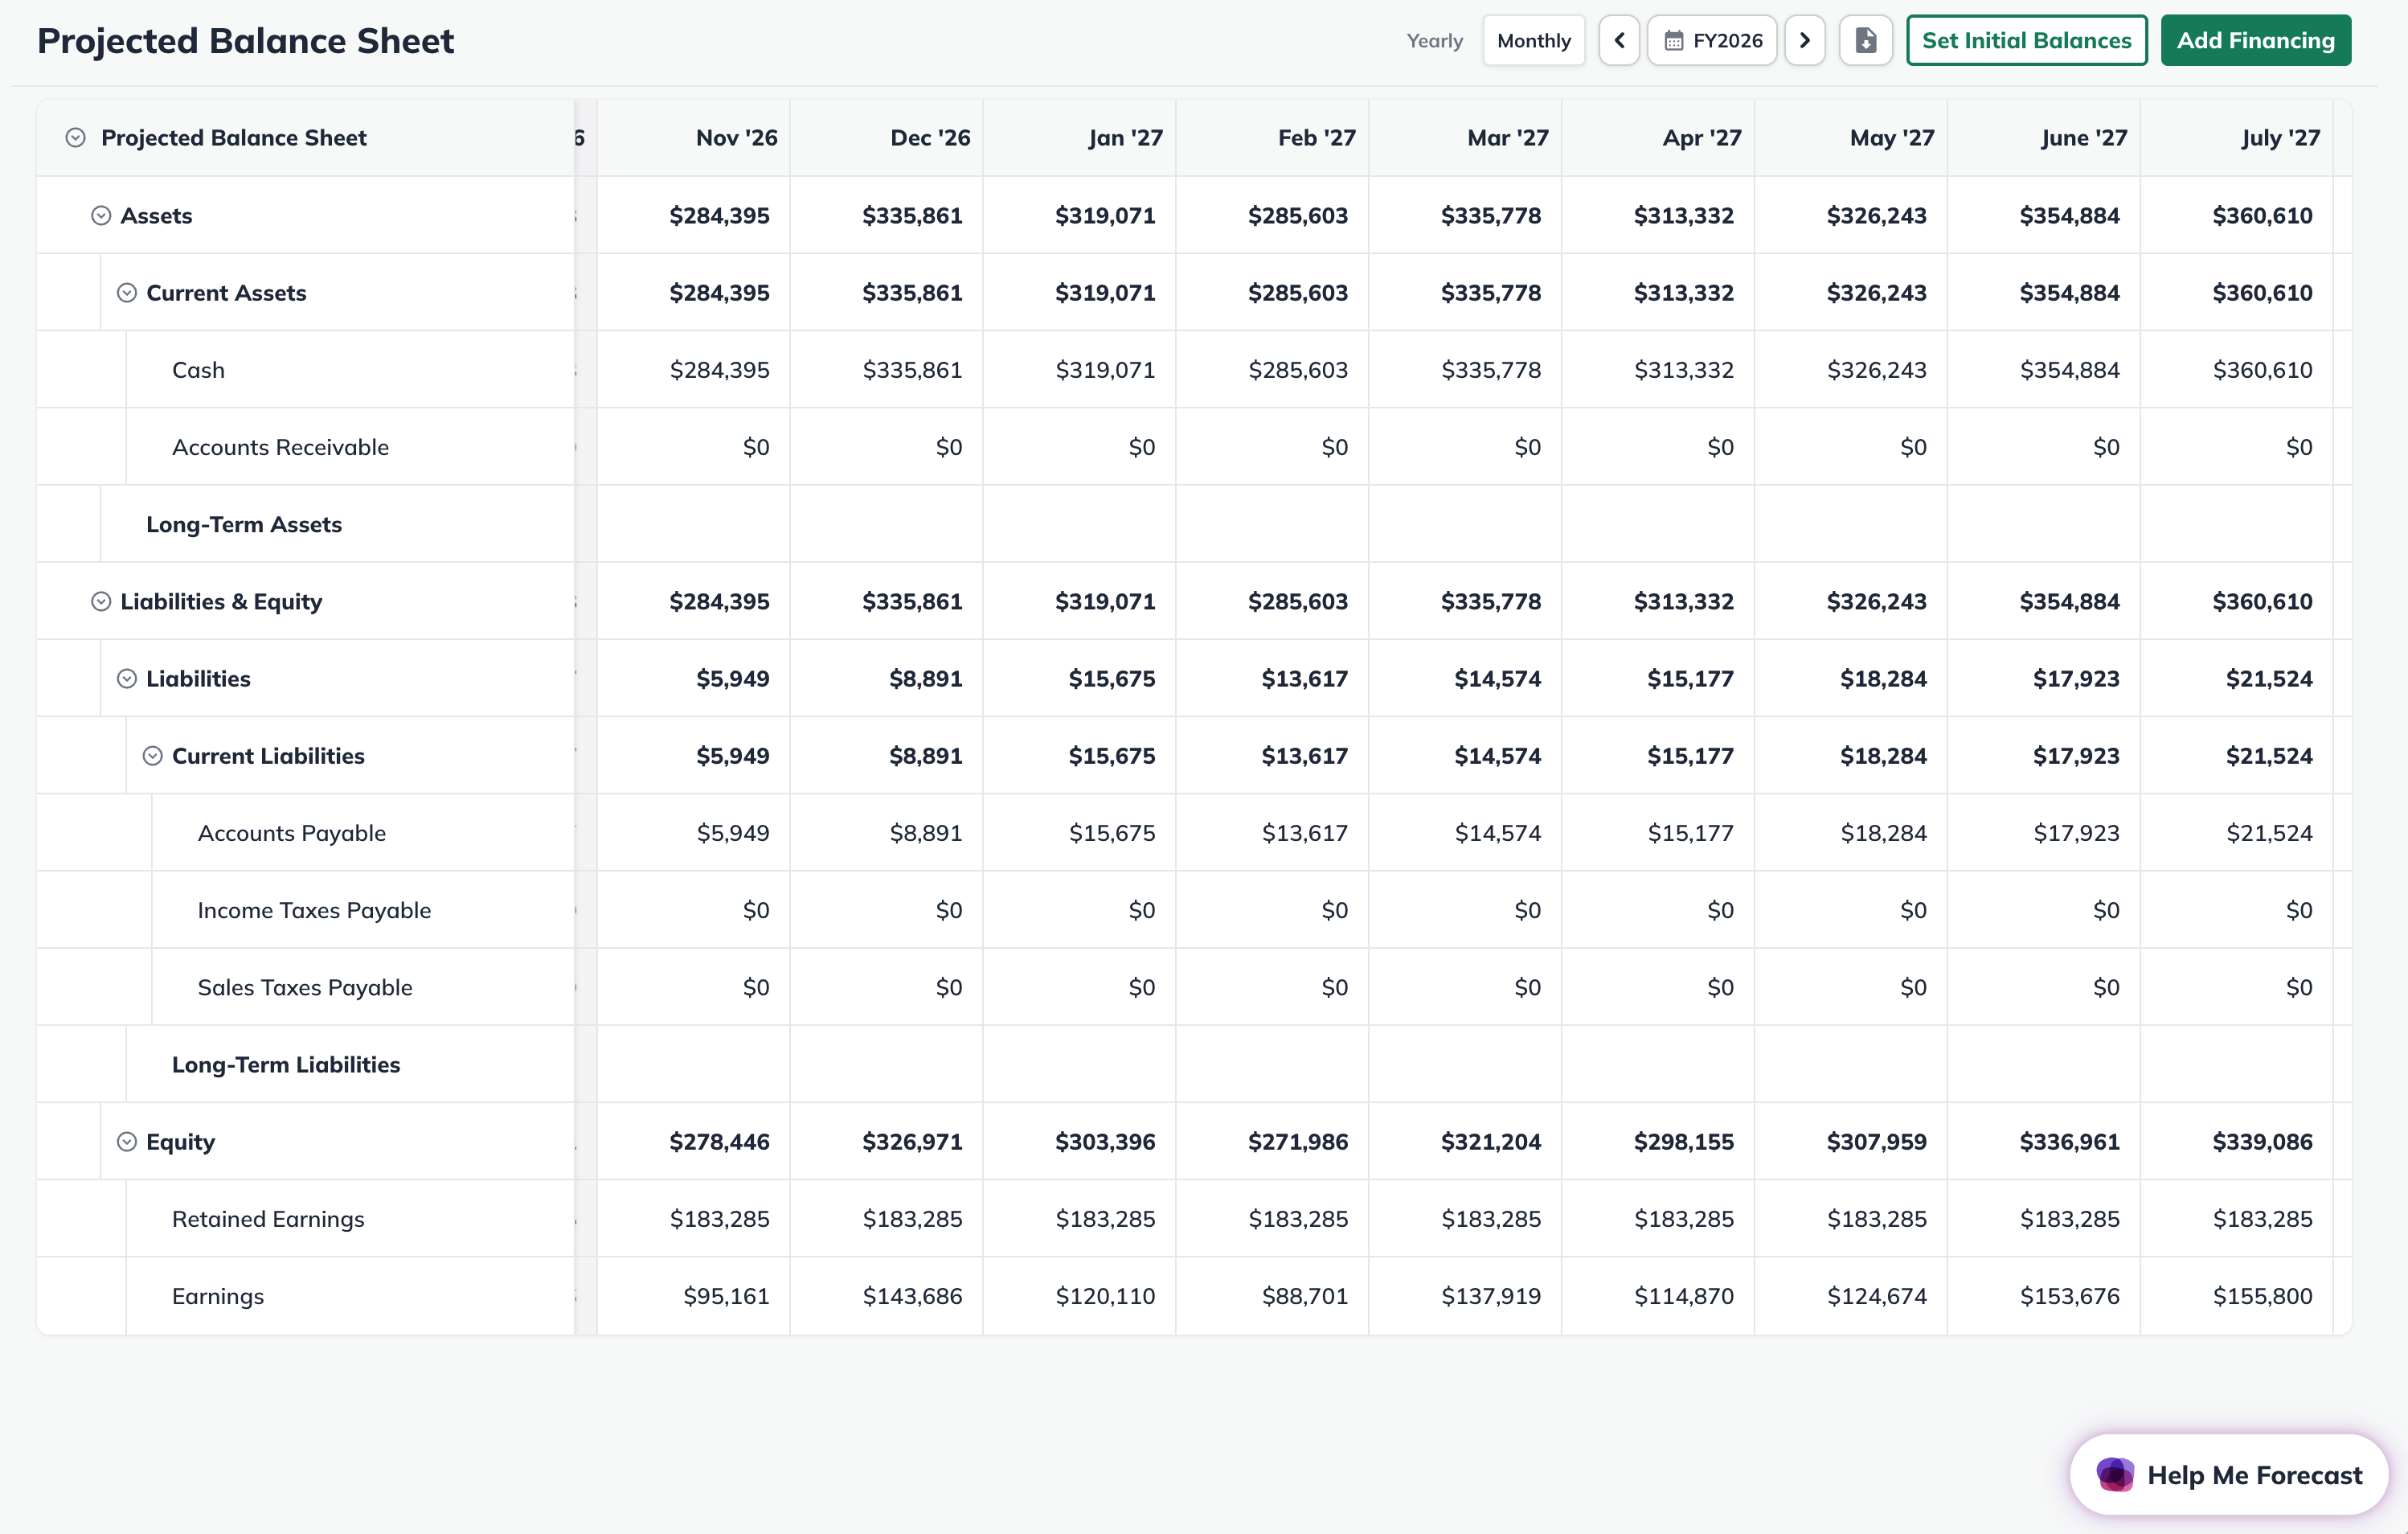Click Set Initial Balances button
The width and height of the screenshot is (2408, 1534).
coord(2026,40)
